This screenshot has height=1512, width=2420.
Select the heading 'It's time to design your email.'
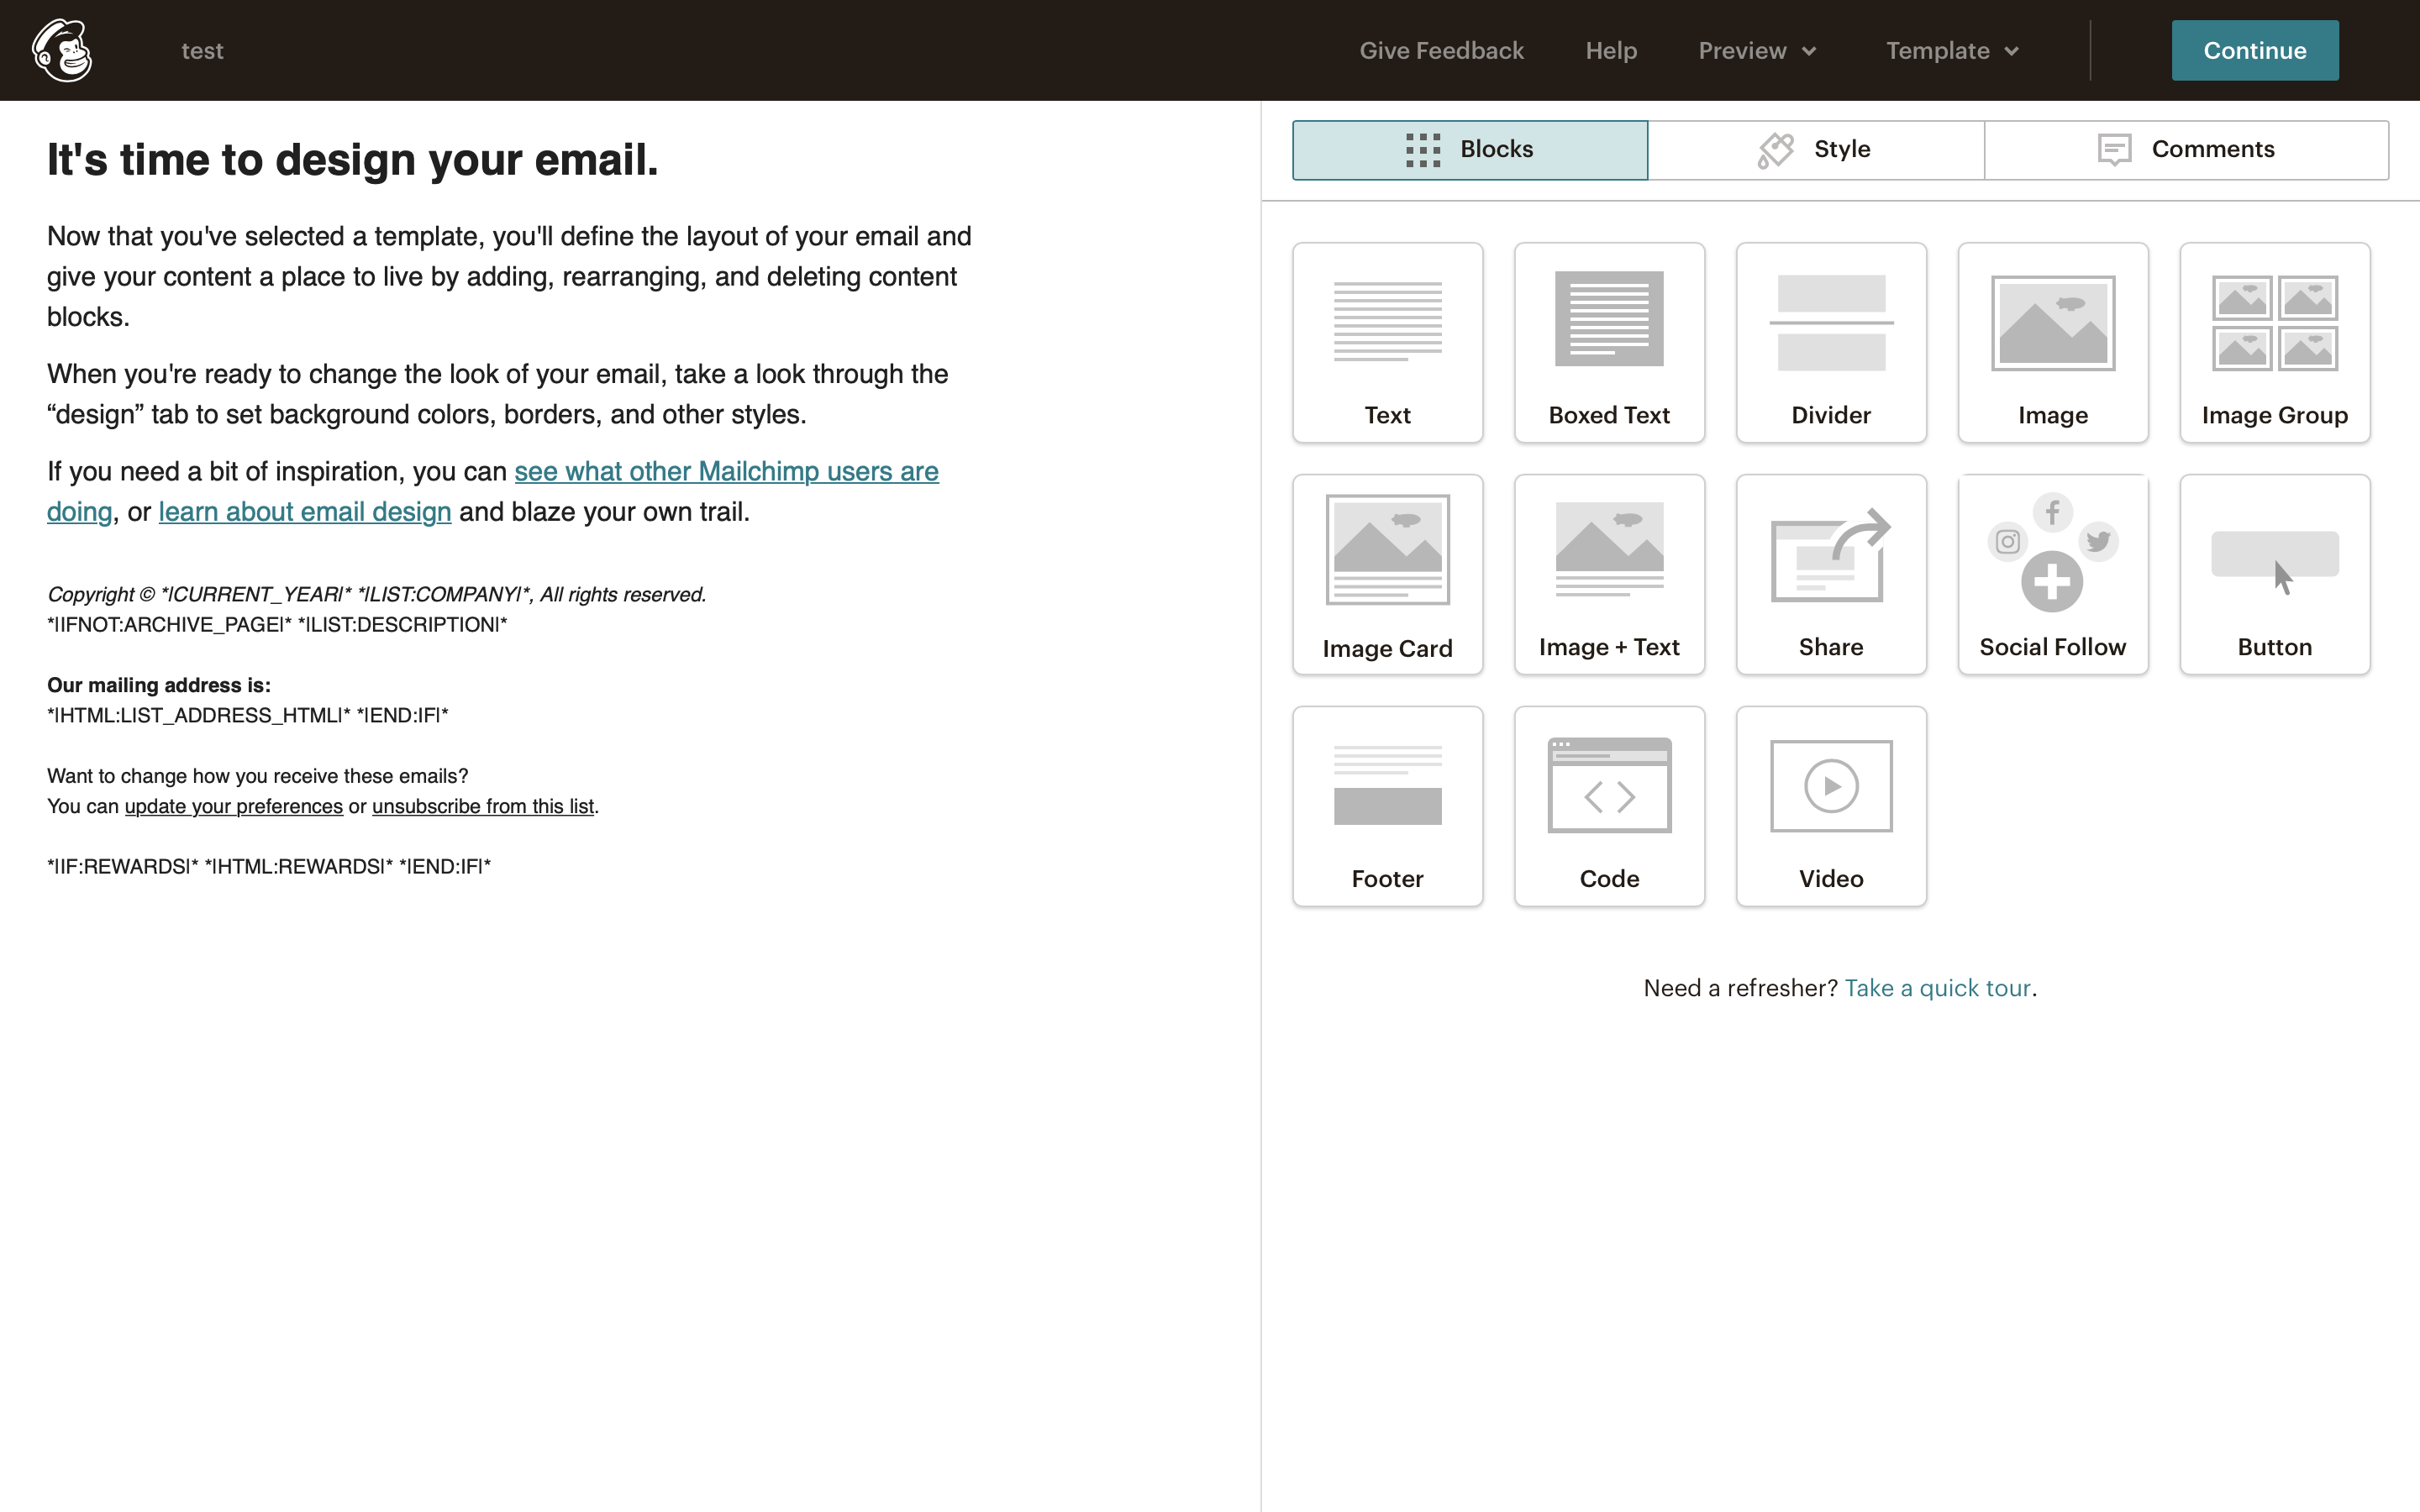pos(353,160)
